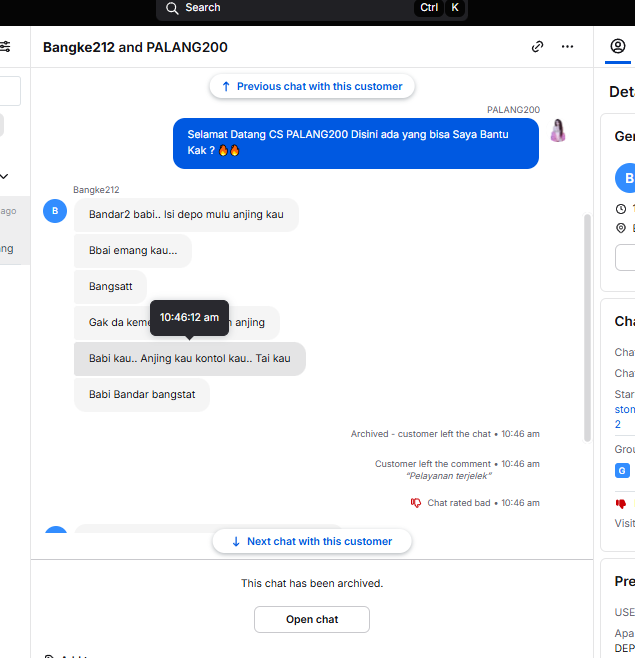Select the customer profile details tab icon
The width and height of the screenshot is (635, 658).
click(x=617, y=46)
